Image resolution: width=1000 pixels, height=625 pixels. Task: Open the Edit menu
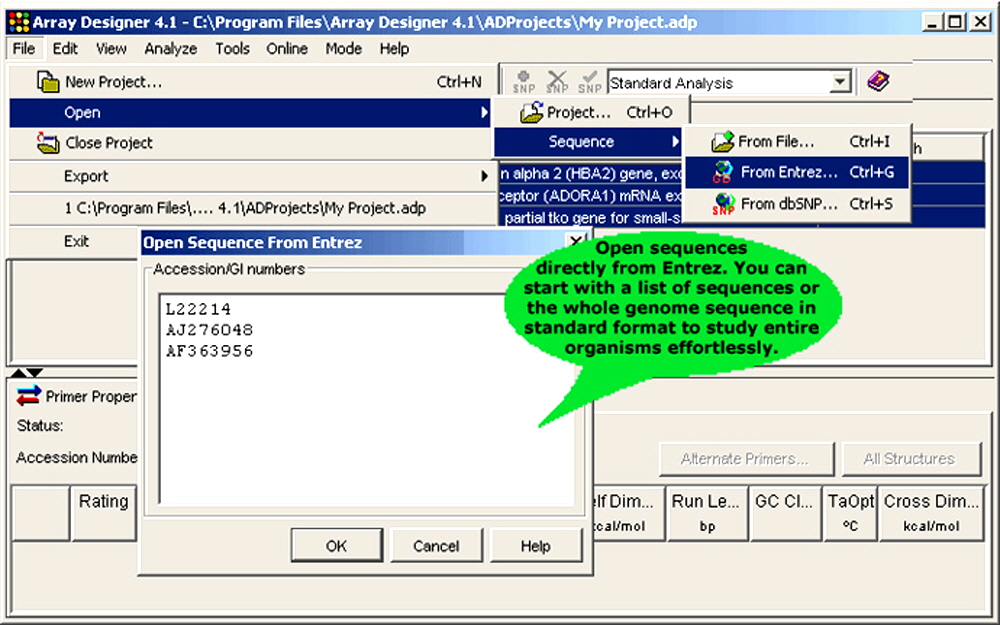coord(65,48)
